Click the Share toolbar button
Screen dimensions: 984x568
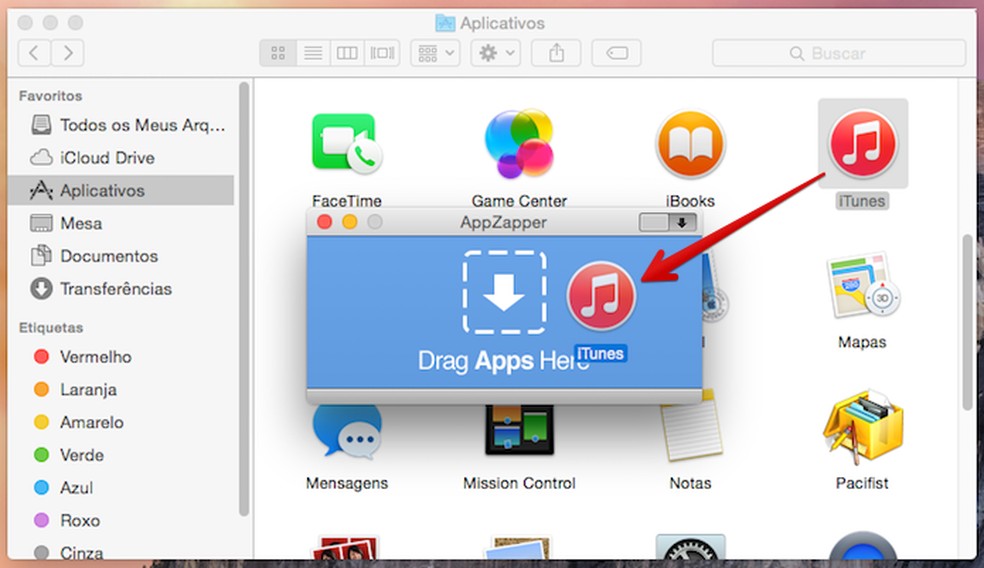pos(556,53)
